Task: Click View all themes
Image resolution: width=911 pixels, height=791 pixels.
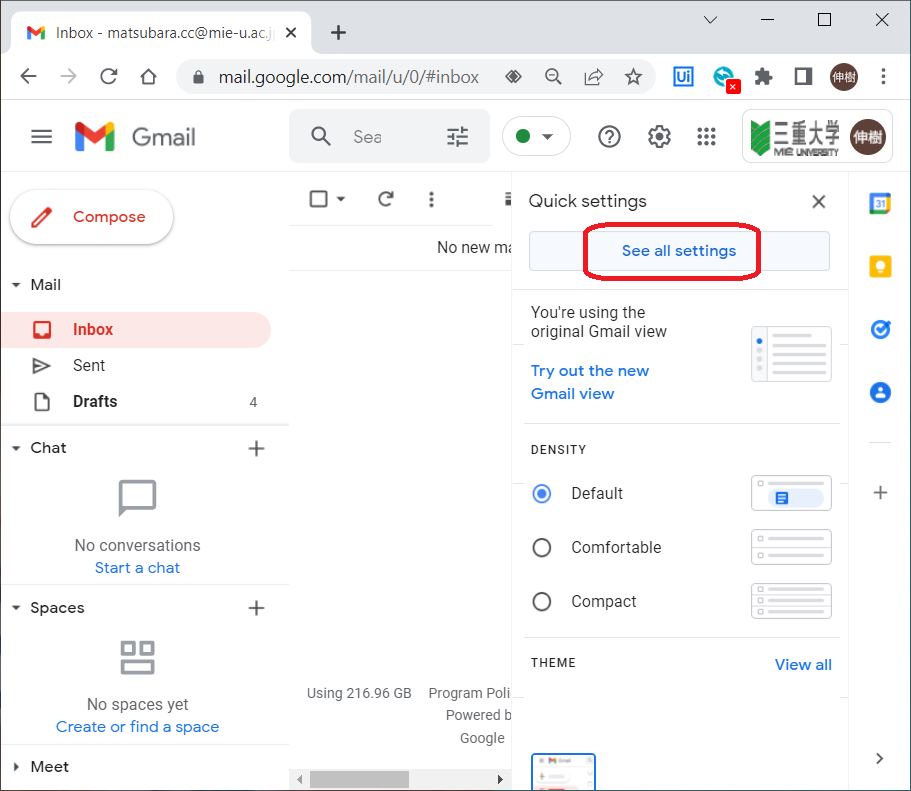Action: coord(803,665)
